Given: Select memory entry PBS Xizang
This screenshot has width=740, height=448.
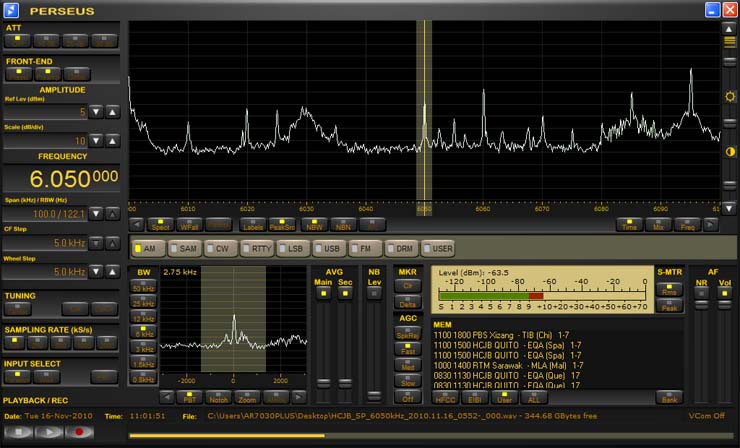Looking at the screenshot, I should [x=502, y=335].
